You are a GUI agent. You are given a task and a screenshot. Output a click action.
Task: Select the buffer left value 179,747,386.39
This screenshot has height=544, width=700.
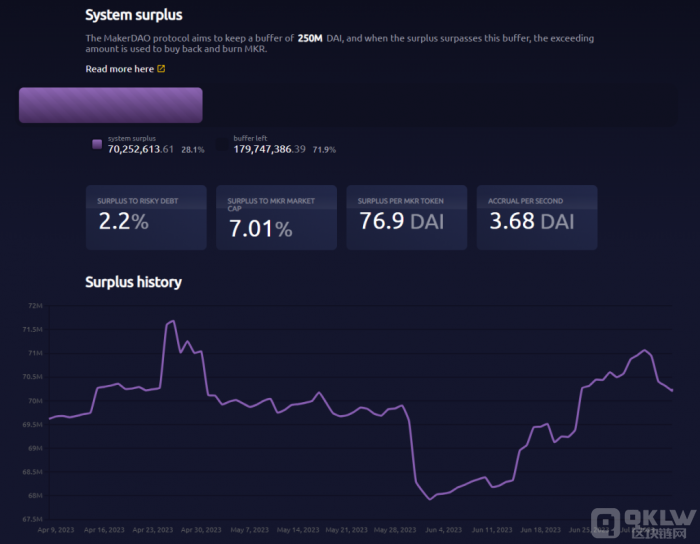[269, 149]
